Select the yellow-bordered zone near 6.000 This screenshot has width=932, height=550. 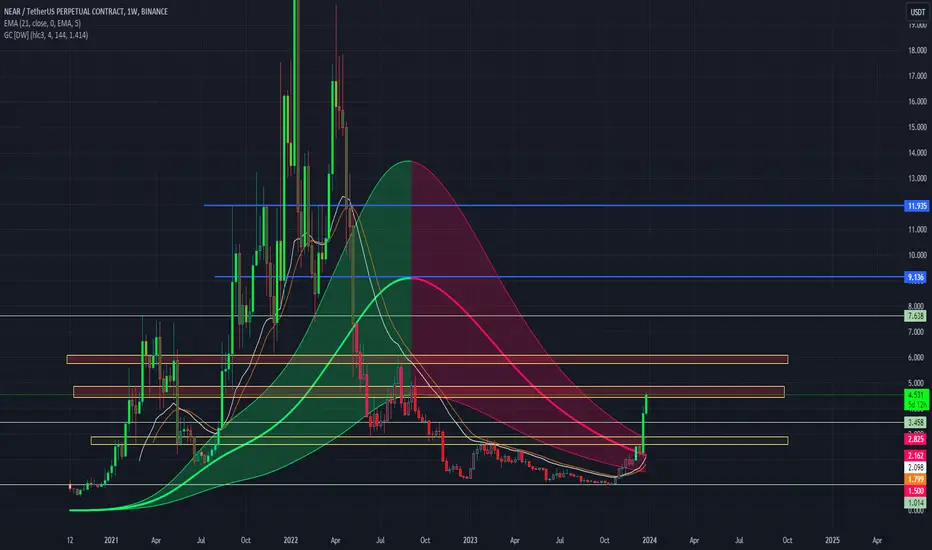coord(427,359)
